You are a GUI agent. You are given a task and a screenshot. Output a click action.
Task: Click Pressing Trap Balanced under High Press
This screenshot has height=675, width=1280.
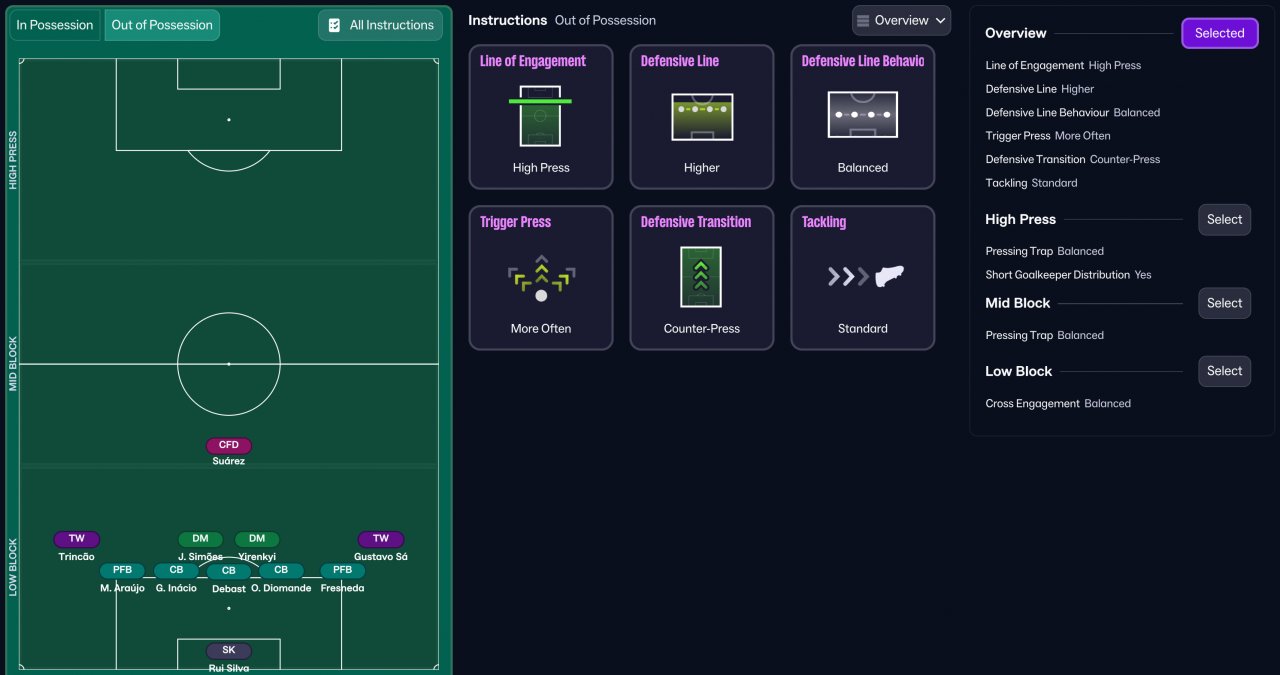click(1045, 252)
